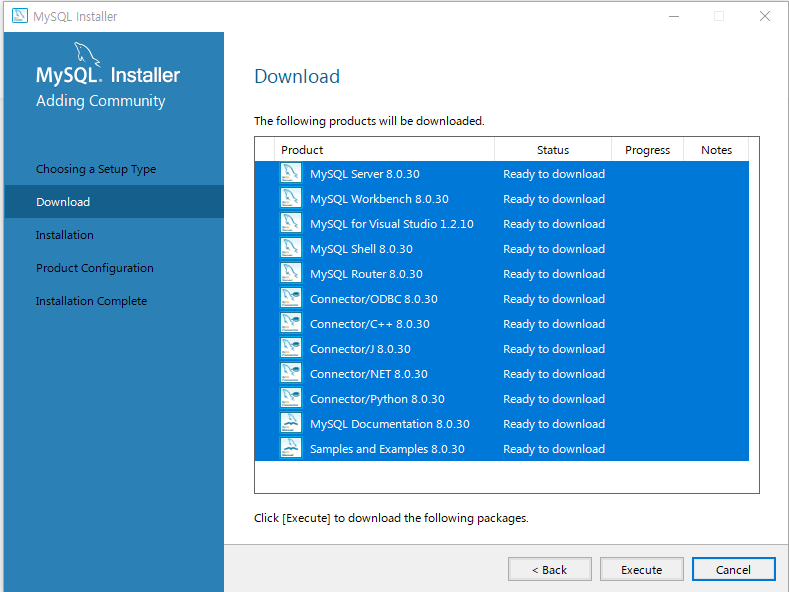Select the MySQL Shell 8.0.30 row text
The width and height of the screenshot is (789, 592).
tap(361, 249)
